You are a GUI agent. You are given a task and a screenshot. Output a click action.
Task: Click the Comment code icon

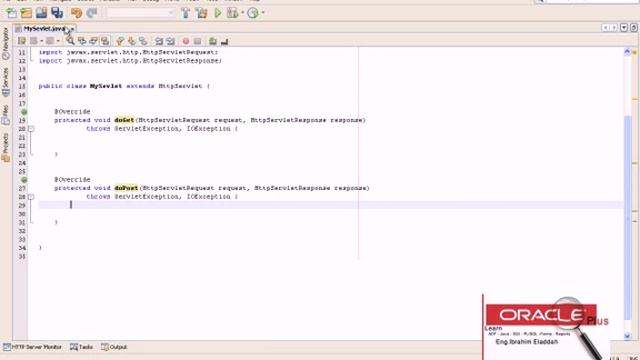(213, 41)
